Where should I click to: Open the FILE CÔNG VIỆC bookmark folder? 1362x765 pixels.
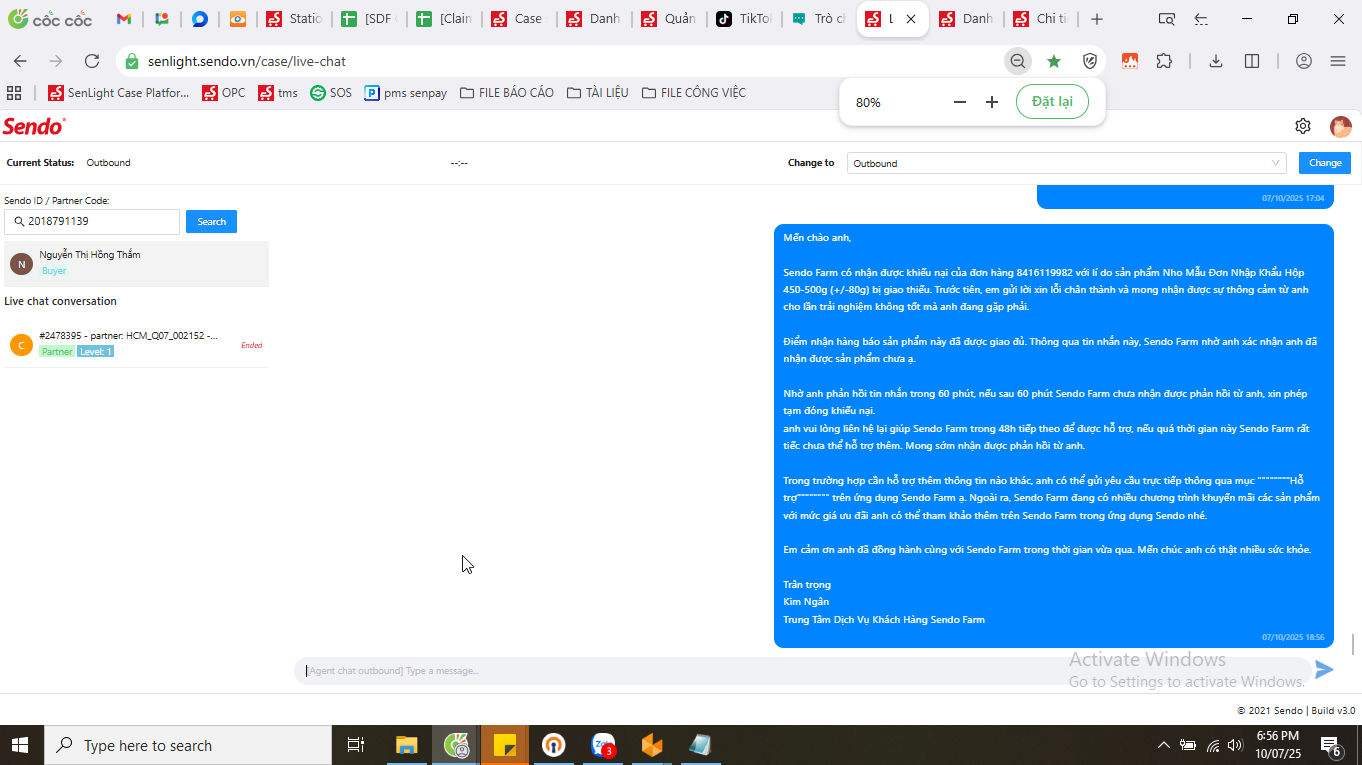coord(694,93)
